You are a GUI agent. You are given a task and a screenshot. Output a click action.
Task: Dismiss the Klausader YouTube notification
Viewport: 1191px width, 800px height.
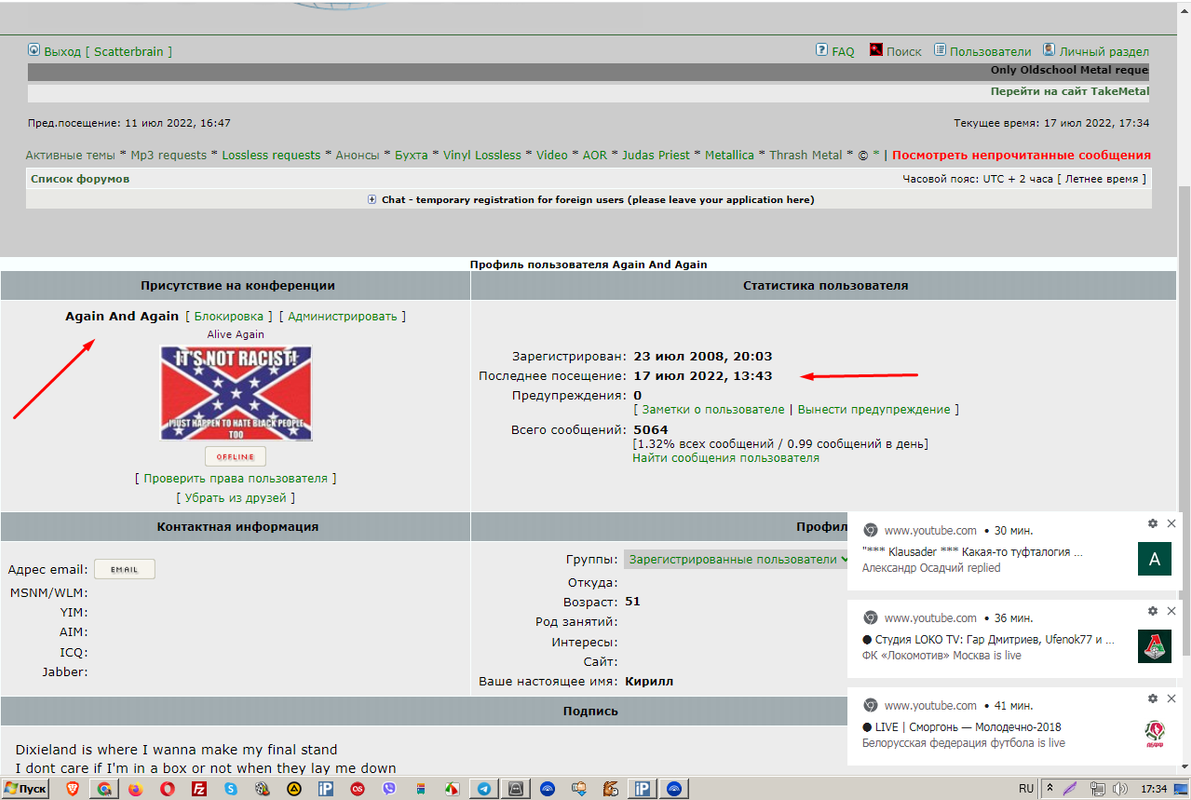click(1171, 523)
